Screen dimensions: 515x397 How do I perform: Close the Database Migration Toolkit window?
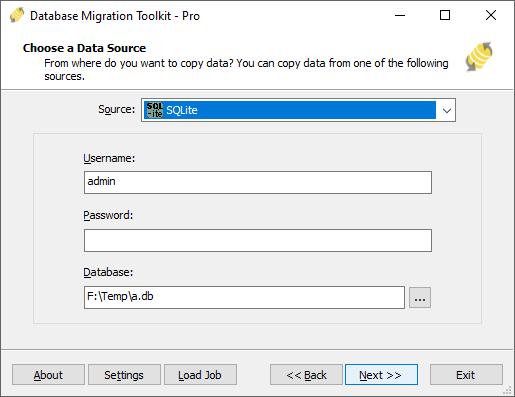coord(491,15)
